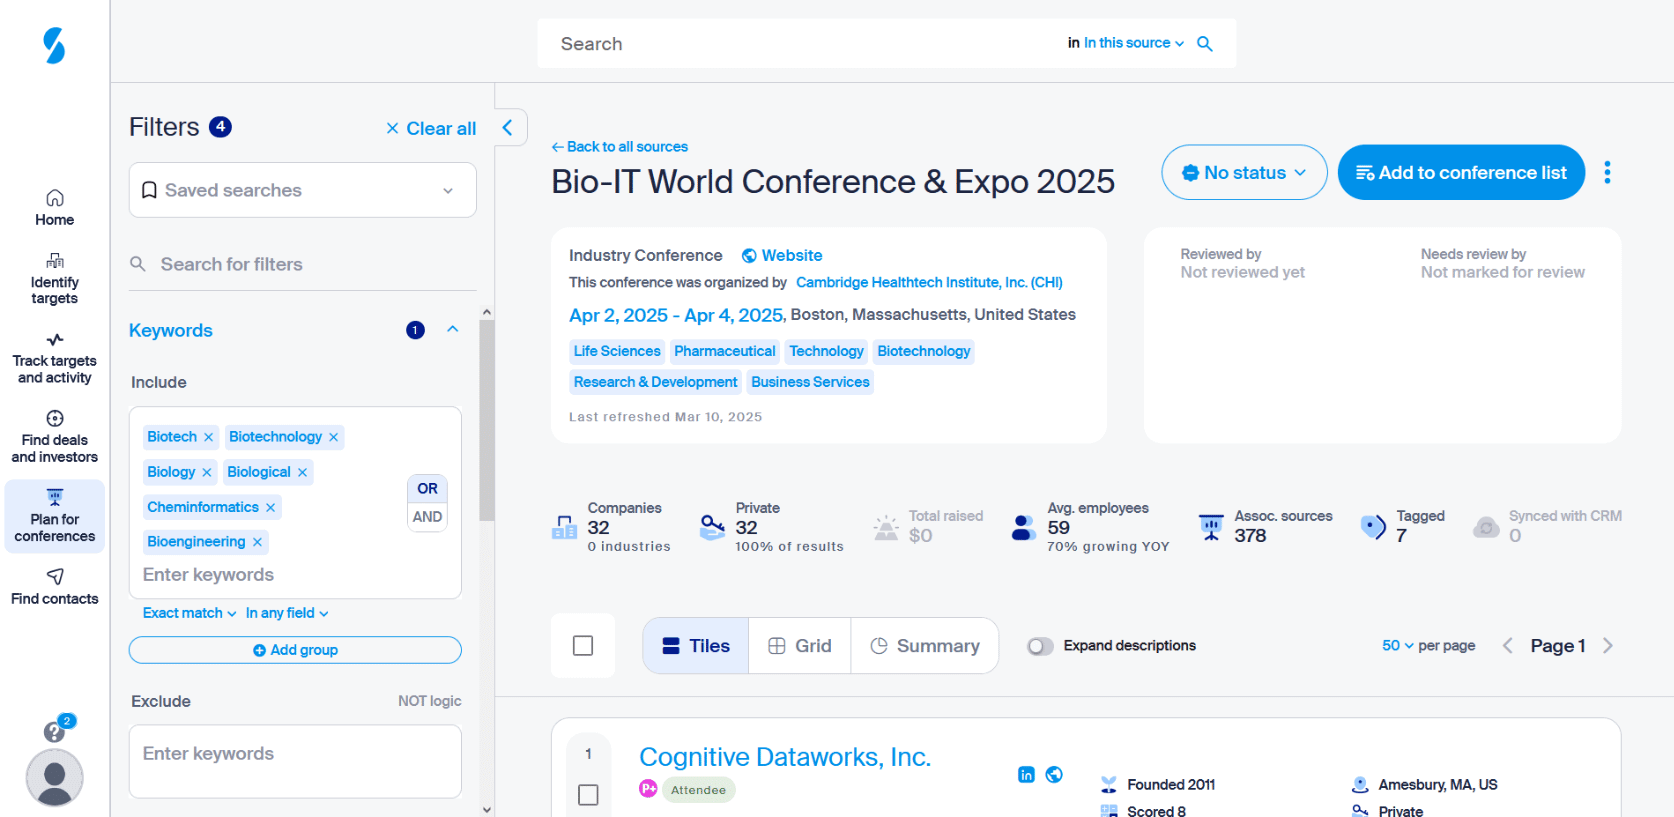
Task: Click Add to conference list
Action: pyautogui.click(x=1461, y=172)
